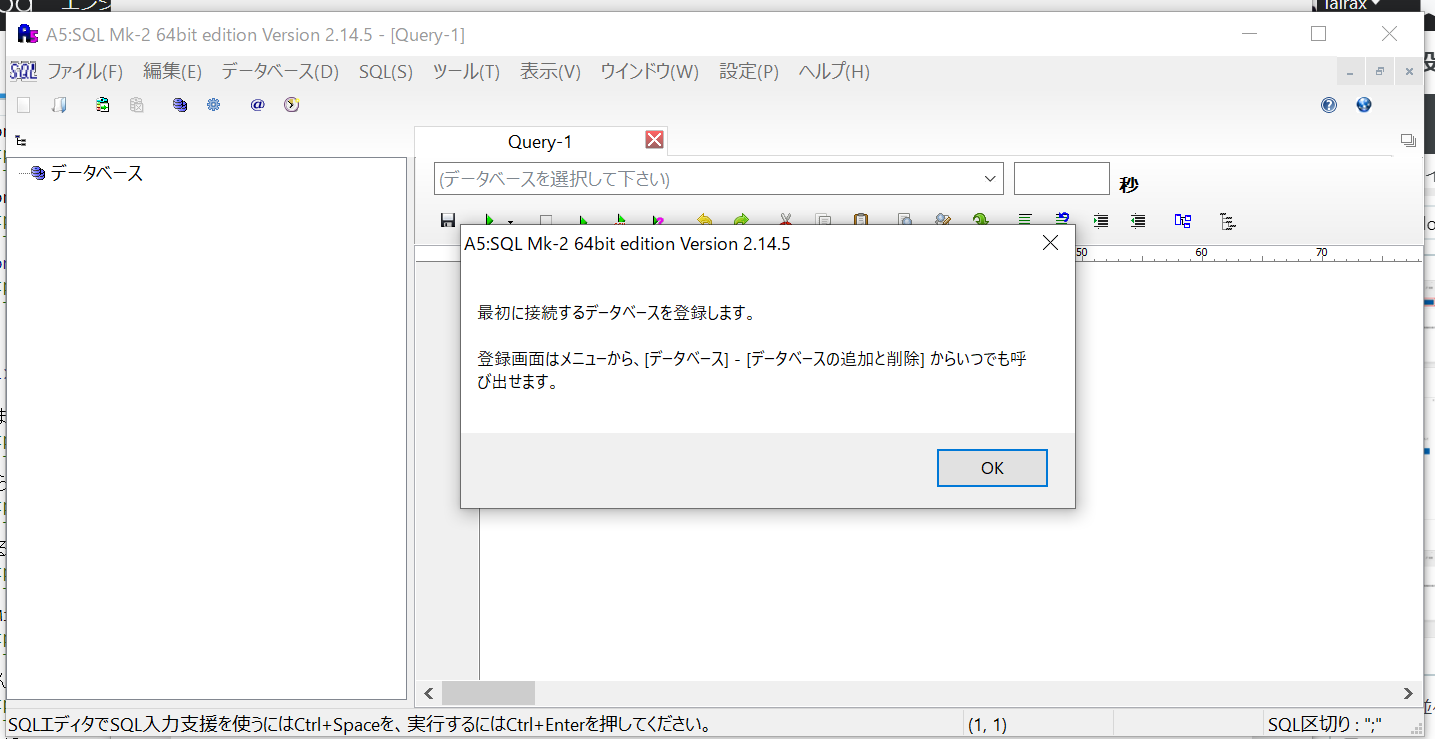Viewport: 1435px width, 739px height.
Task: Open the database selection combo box
Action: (x=719, y=179)
